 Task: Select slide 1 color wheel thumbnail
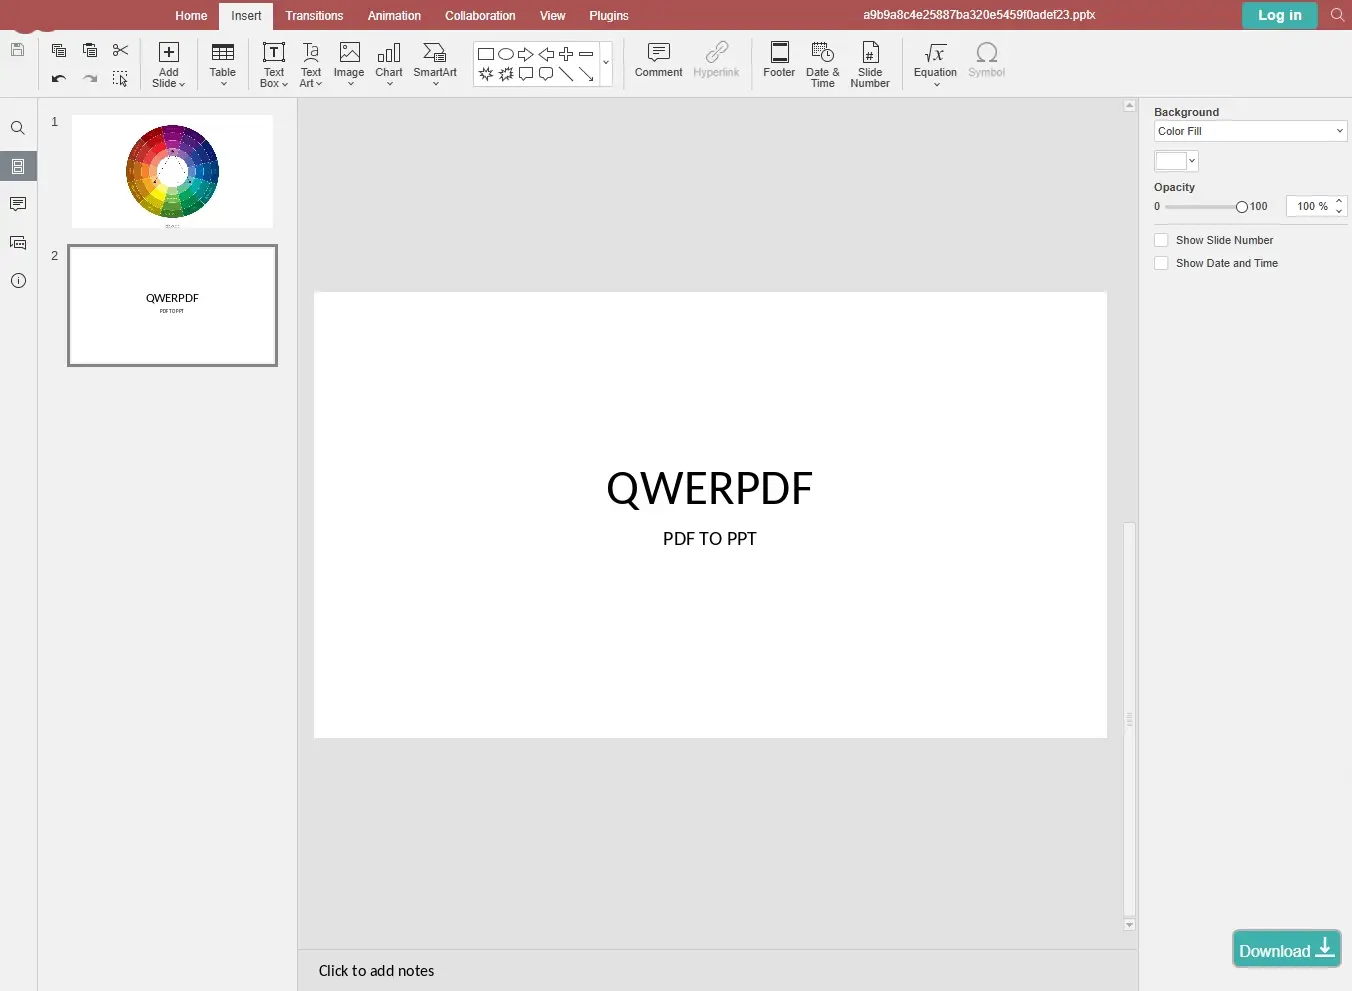tap(172, 171)
